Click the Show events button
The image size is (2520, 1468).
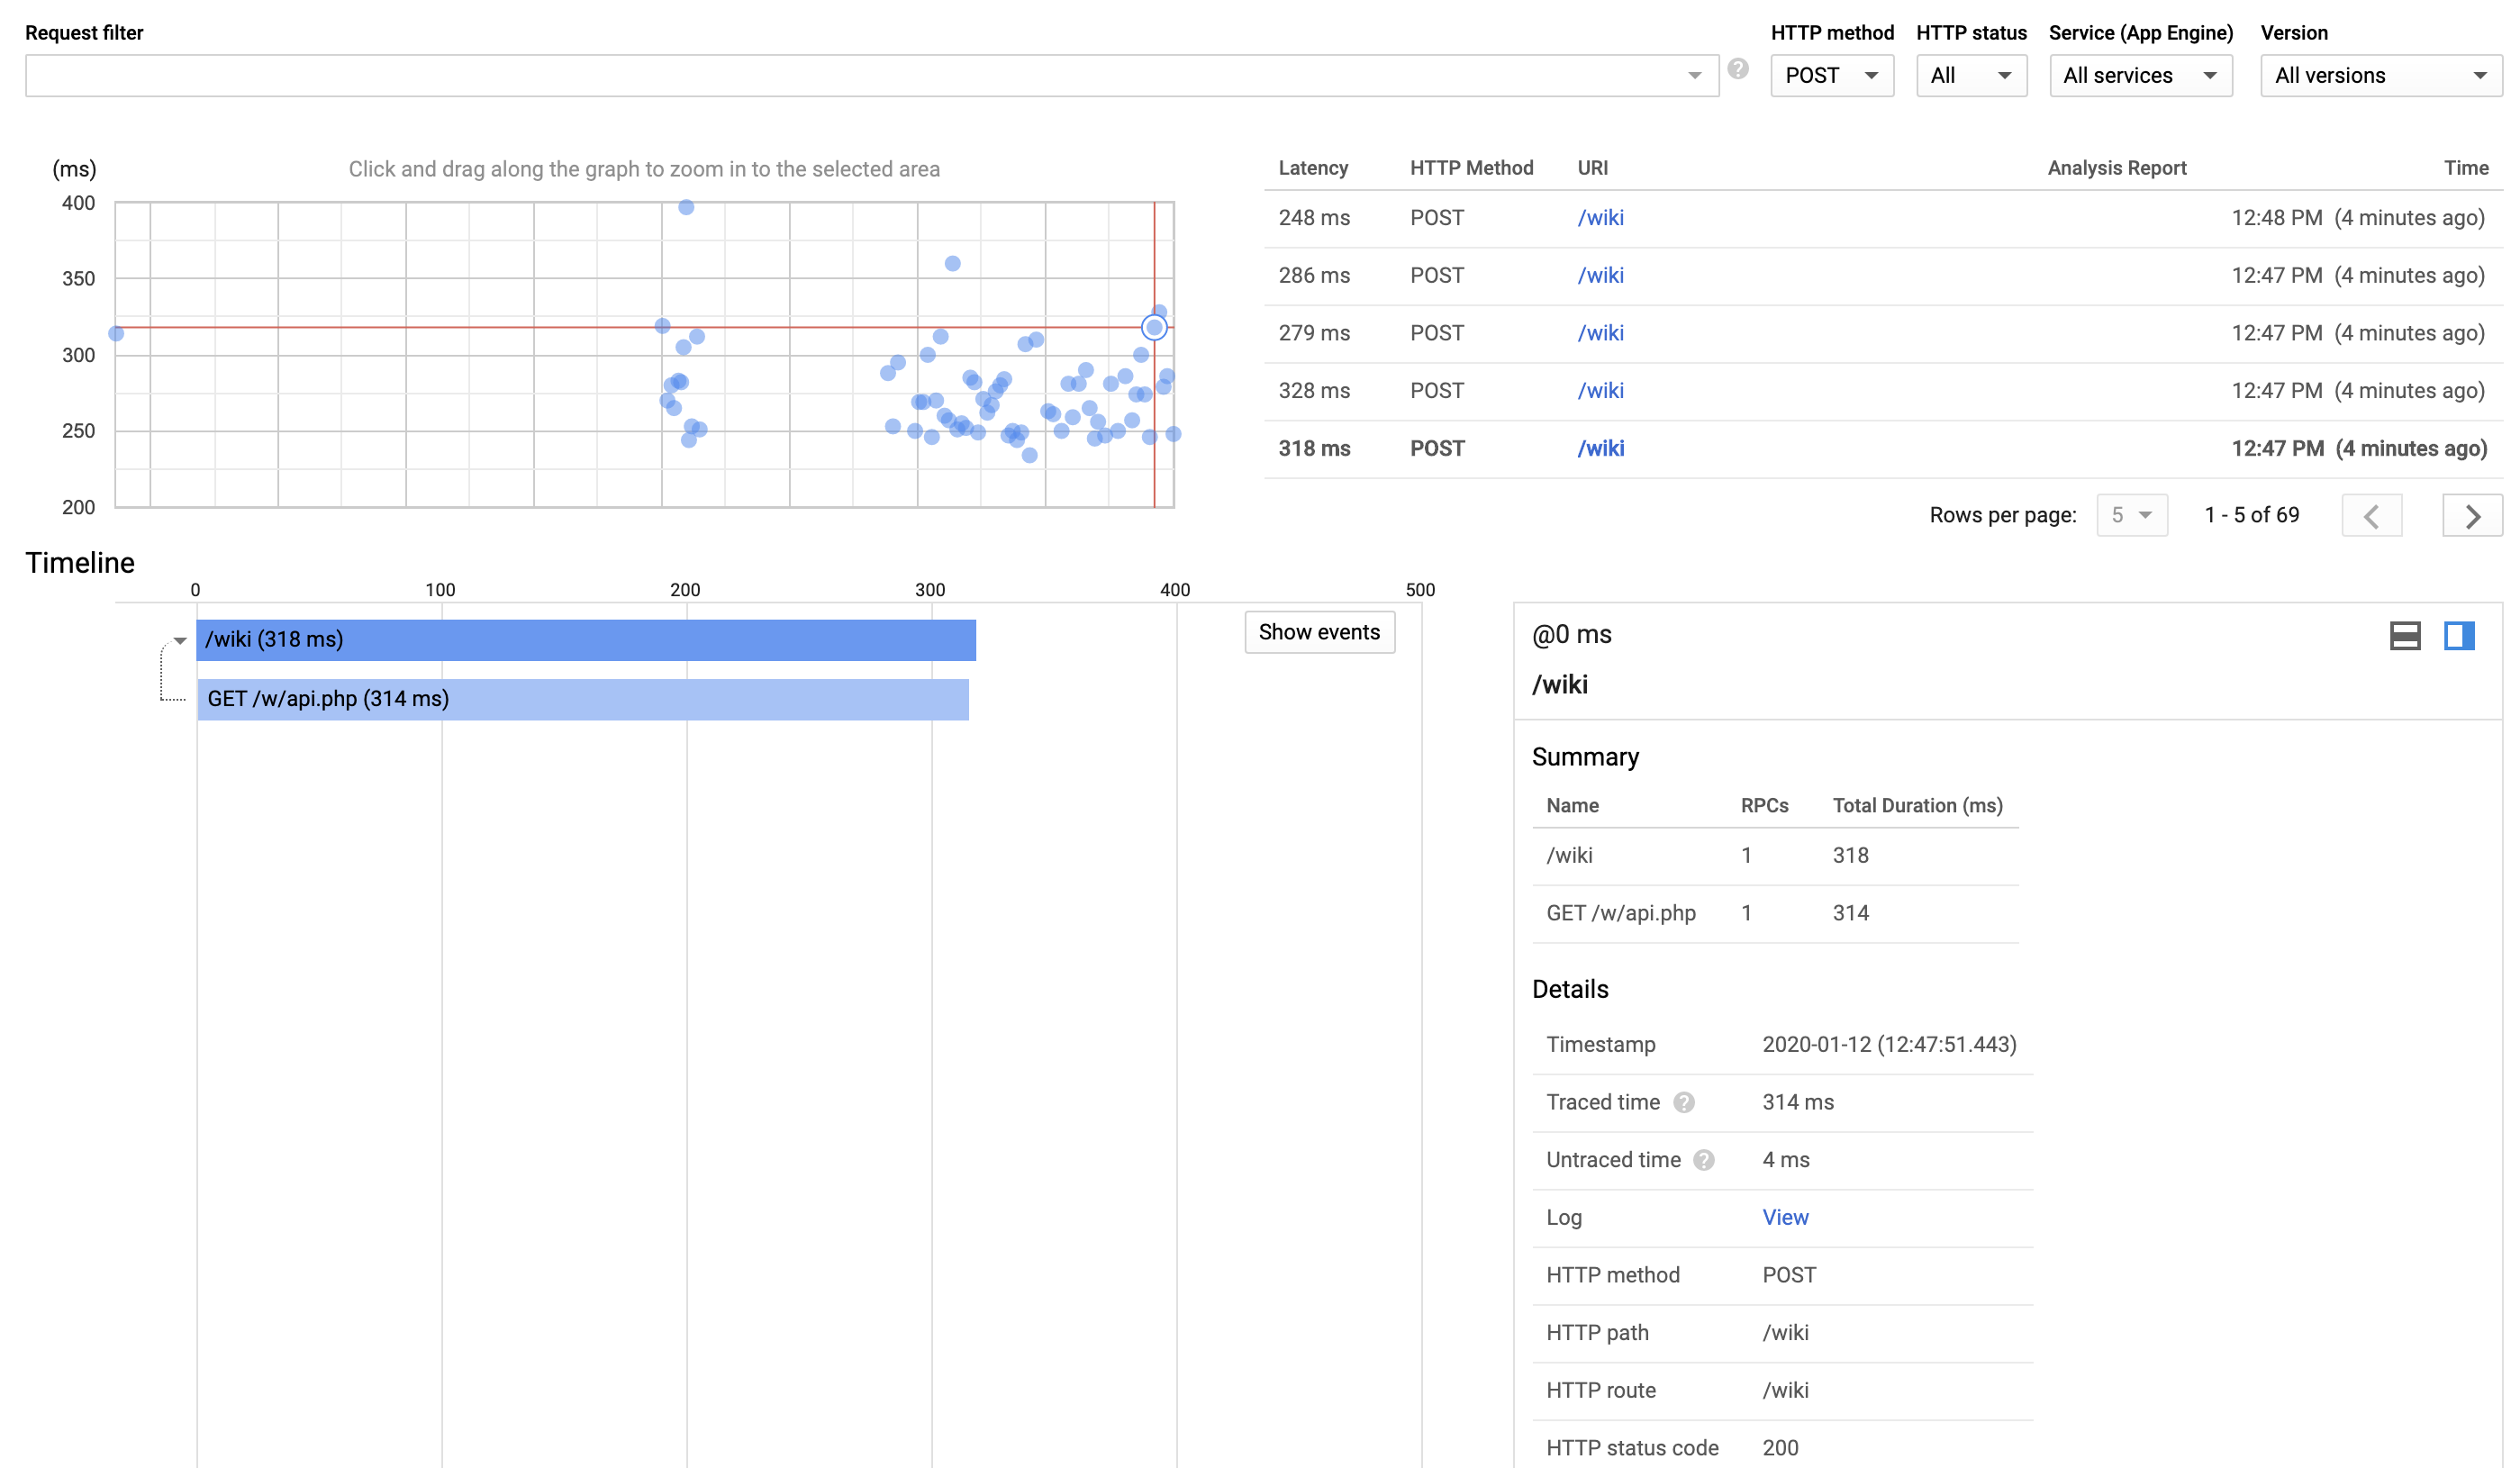[x=1318, y=632]
